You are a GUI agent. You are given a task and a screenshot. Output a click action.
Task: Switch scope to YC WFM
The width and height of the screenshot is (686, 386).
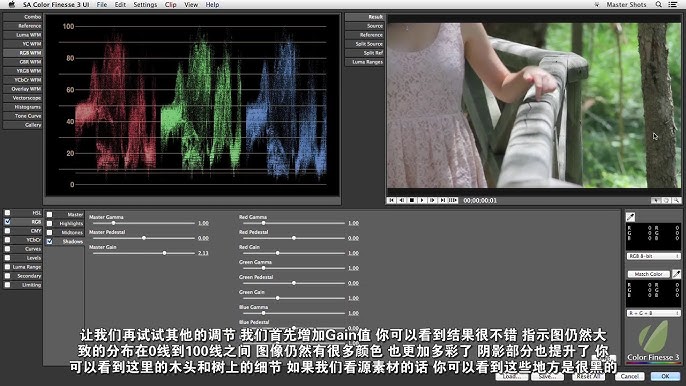point(22,44)
